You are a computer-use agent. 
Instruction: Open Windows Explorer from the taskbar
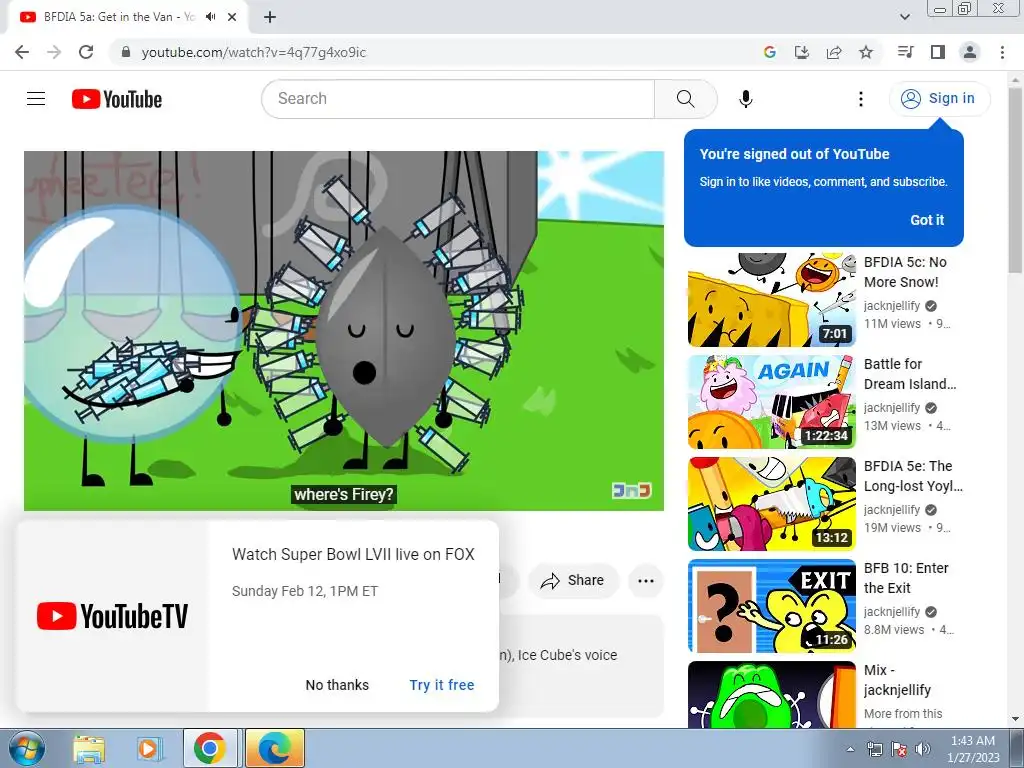click(x=89, y=748)
